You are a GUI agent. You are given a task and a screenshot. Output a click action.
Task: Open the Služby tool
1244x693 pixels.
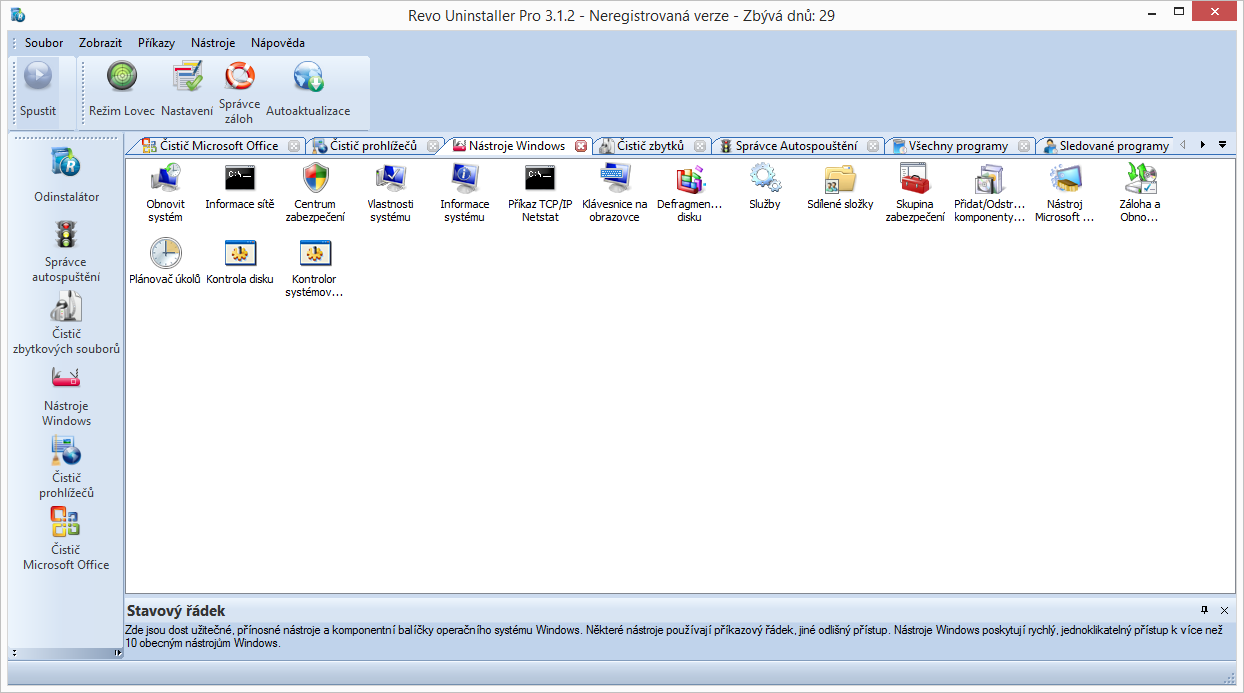(765, 187)
